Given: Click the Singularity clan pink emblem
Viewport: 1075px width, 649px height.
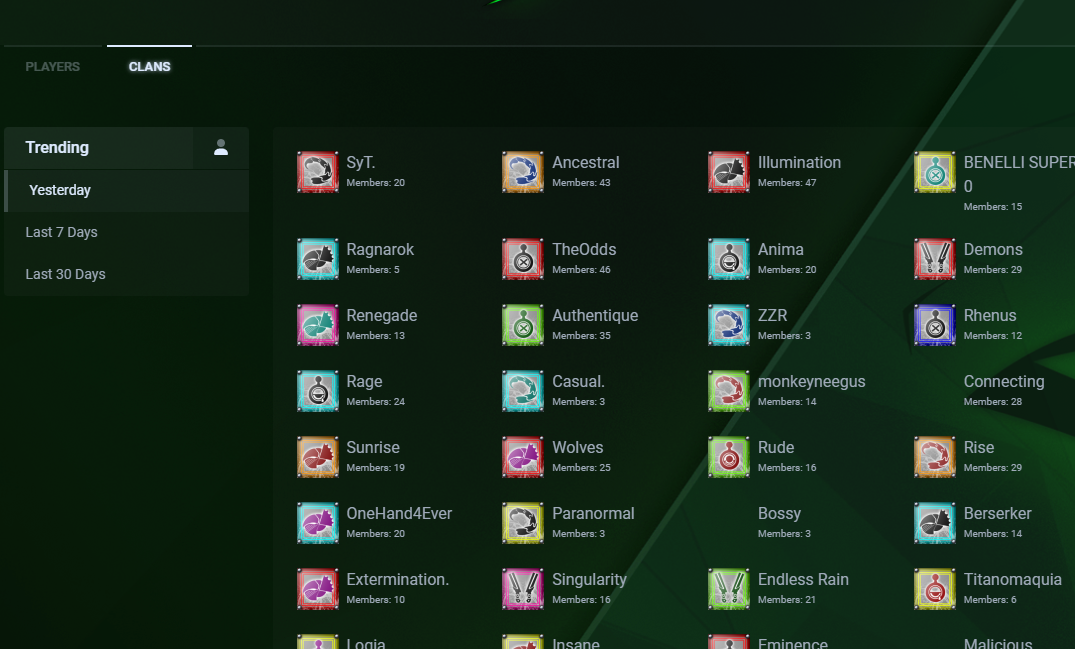Looking at the screenshot, I should (523, 589).
